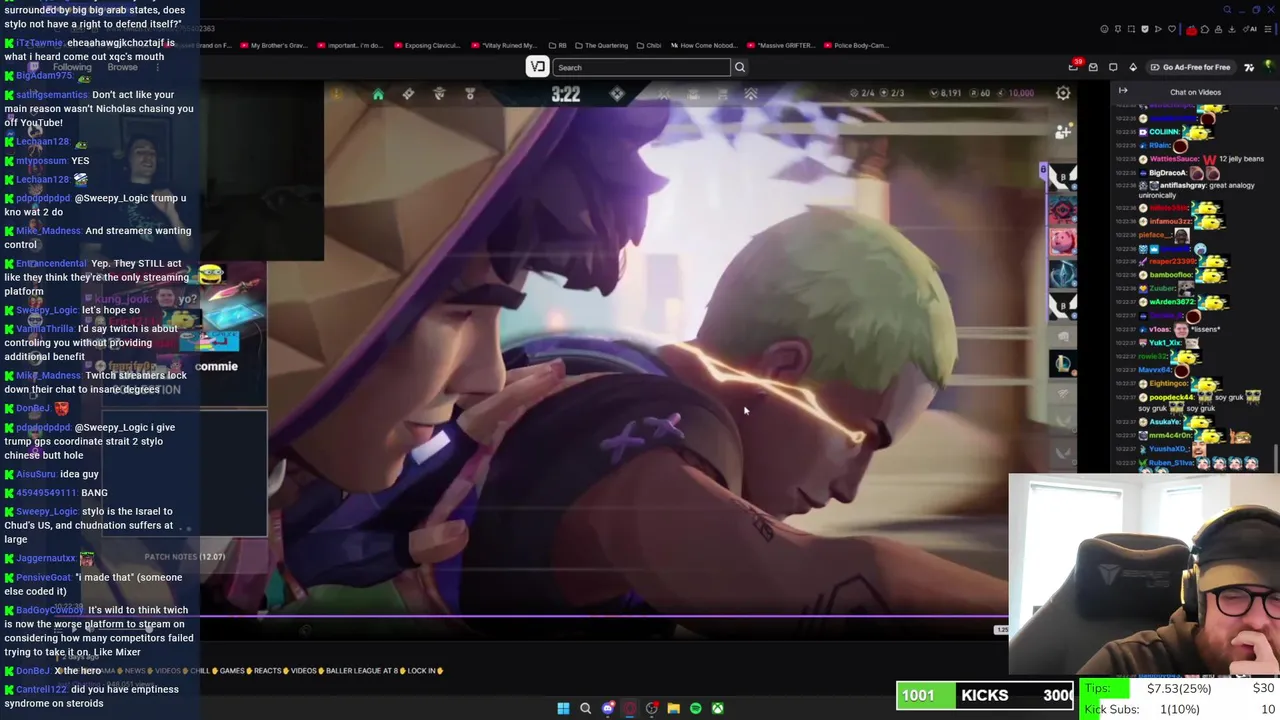Open the Exposing Clavicul... bookmark
Screen dimensions: 1280x720
[x=429, y=45]
